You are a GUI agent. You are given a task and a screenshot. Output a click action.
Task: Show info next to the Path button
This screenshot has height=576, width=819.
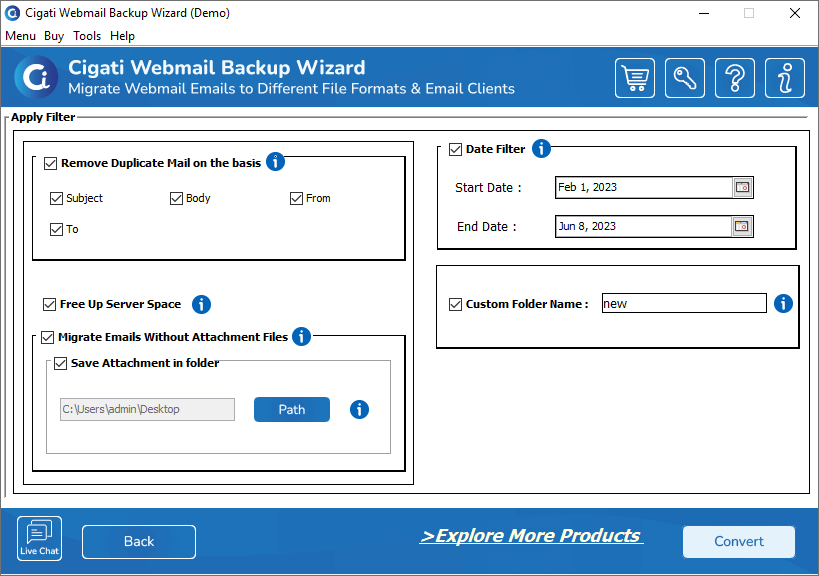tap(359, 409)
